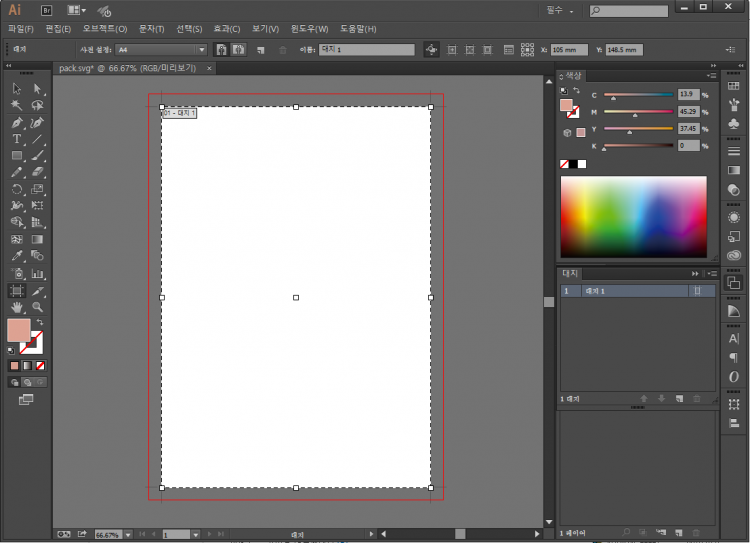Set paint mode to Gradient

tap(28, 366)
